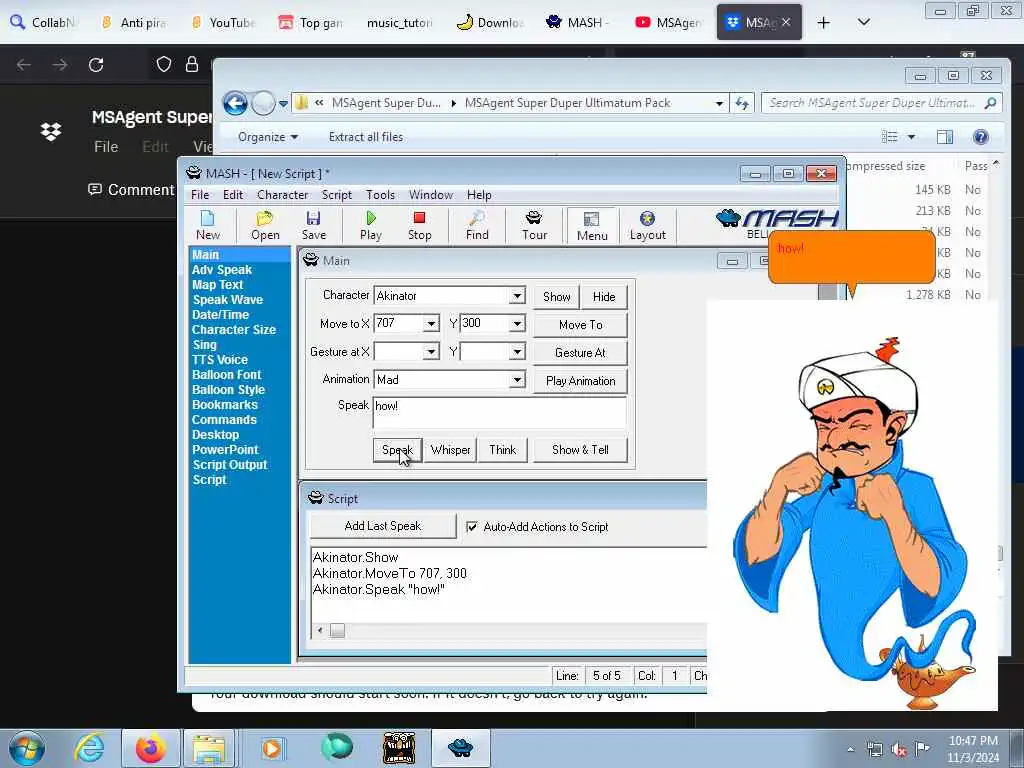Screen dimensions: 1024x768
Task: Open the Edit menu in MASH
Action: point(232,195)
